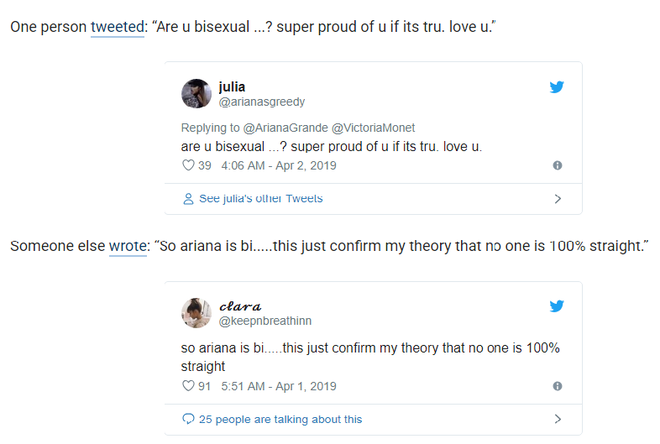The image size is (660, 444).
Task: Click clara's profile avatar
Action: [196, 313]
